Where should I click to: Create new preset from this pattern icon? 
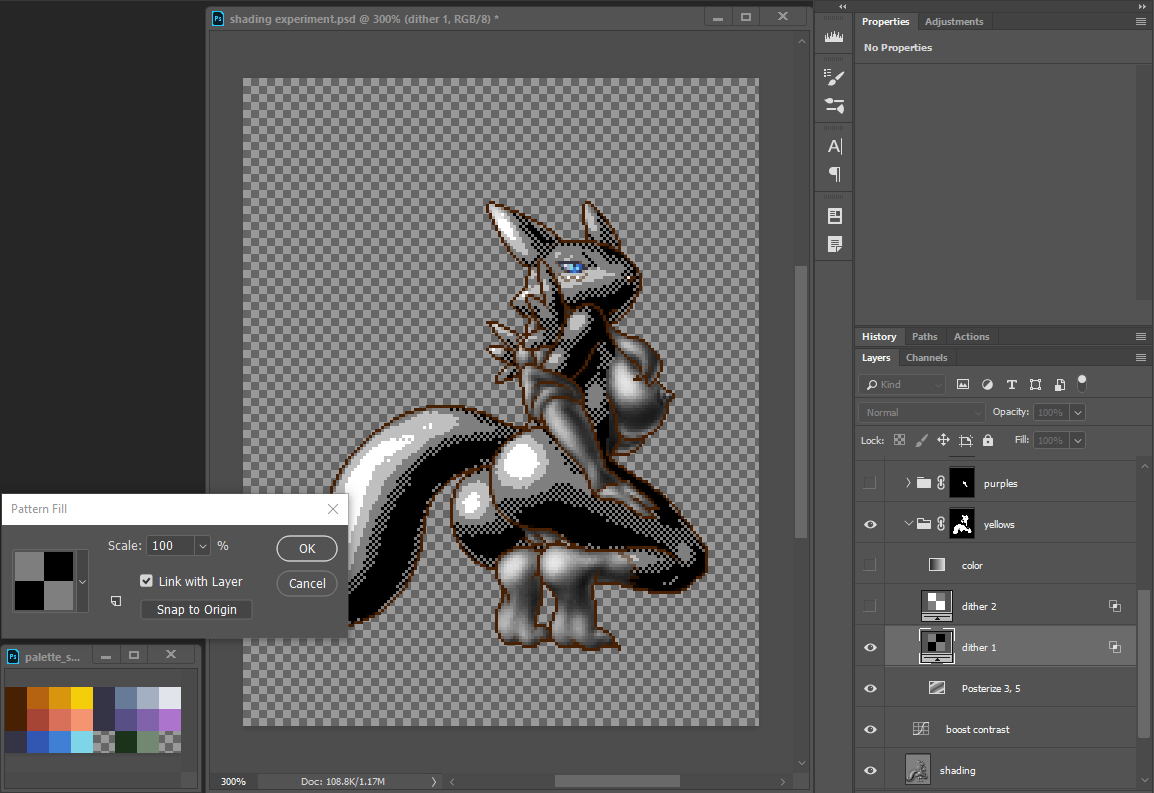pos(116,601)
